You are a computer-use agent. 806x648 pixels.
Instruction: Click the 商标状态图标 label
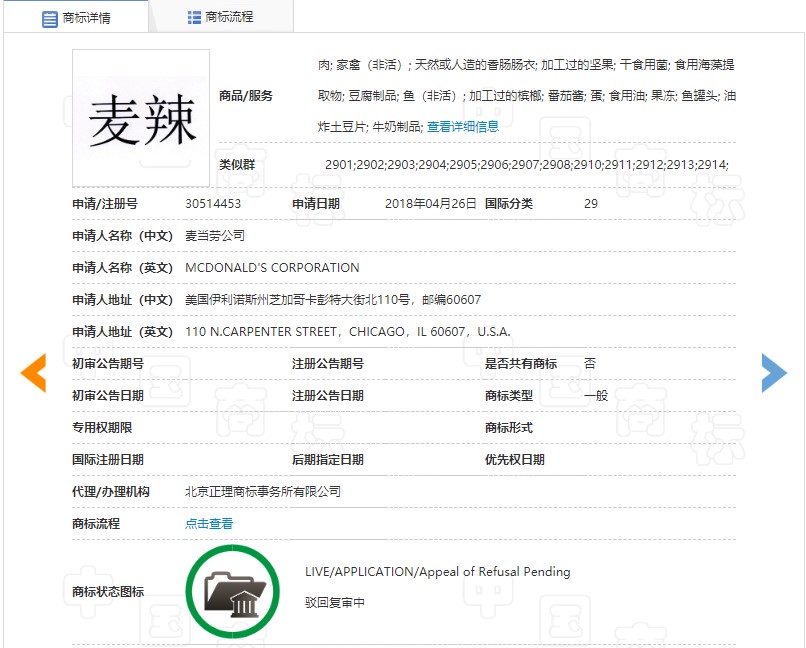(x=108, y=591)
